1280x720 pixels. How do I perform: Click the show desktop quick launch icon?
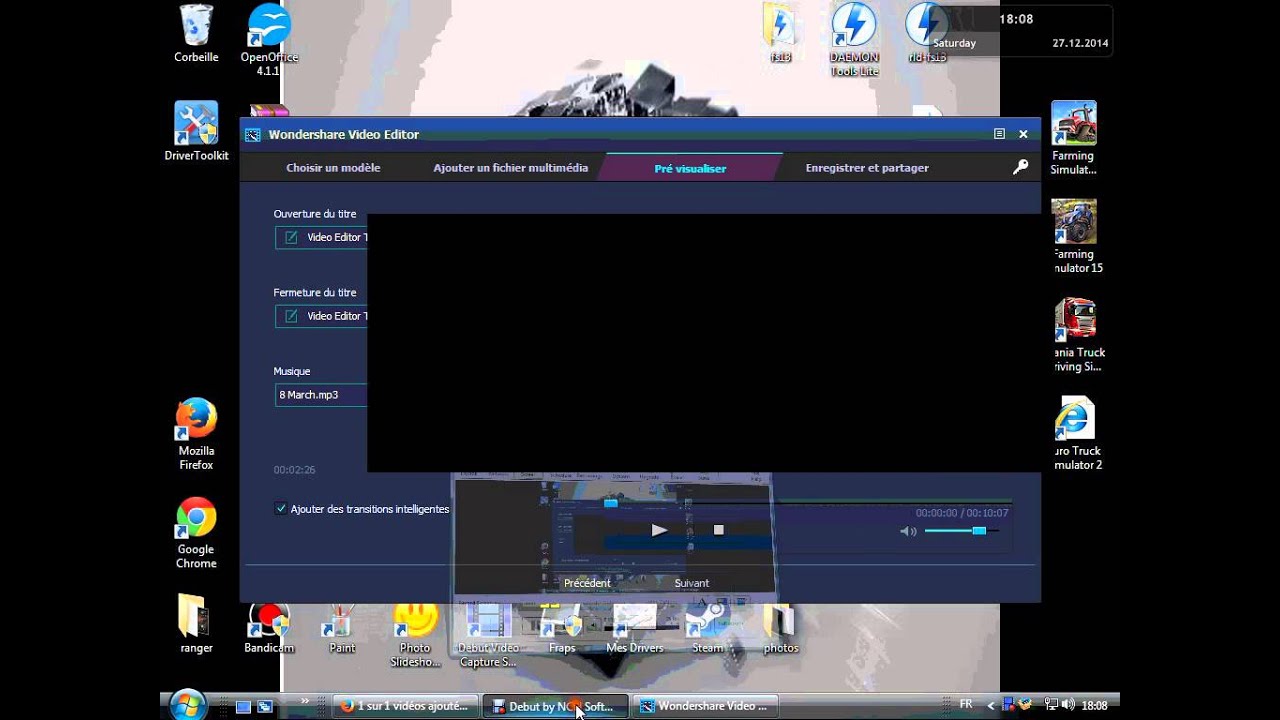point(243,706)
